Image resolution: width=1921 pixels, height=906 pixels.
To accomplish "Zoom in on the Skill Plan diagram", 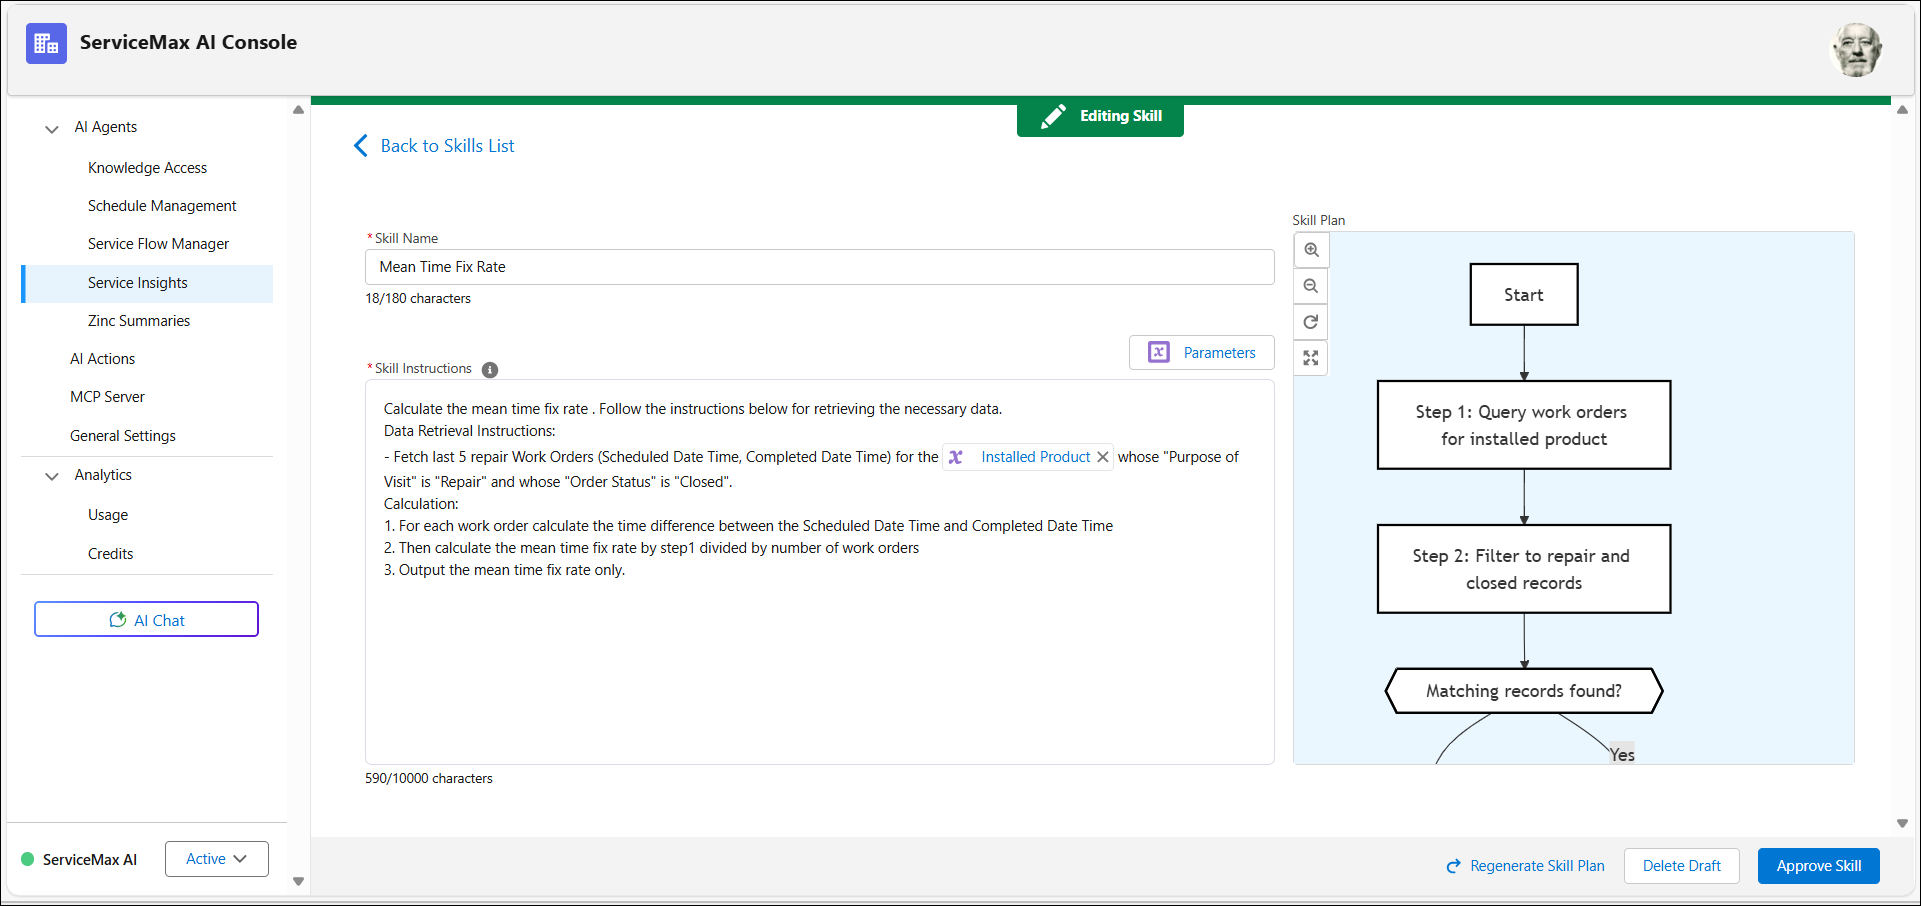I will 1311,250.
